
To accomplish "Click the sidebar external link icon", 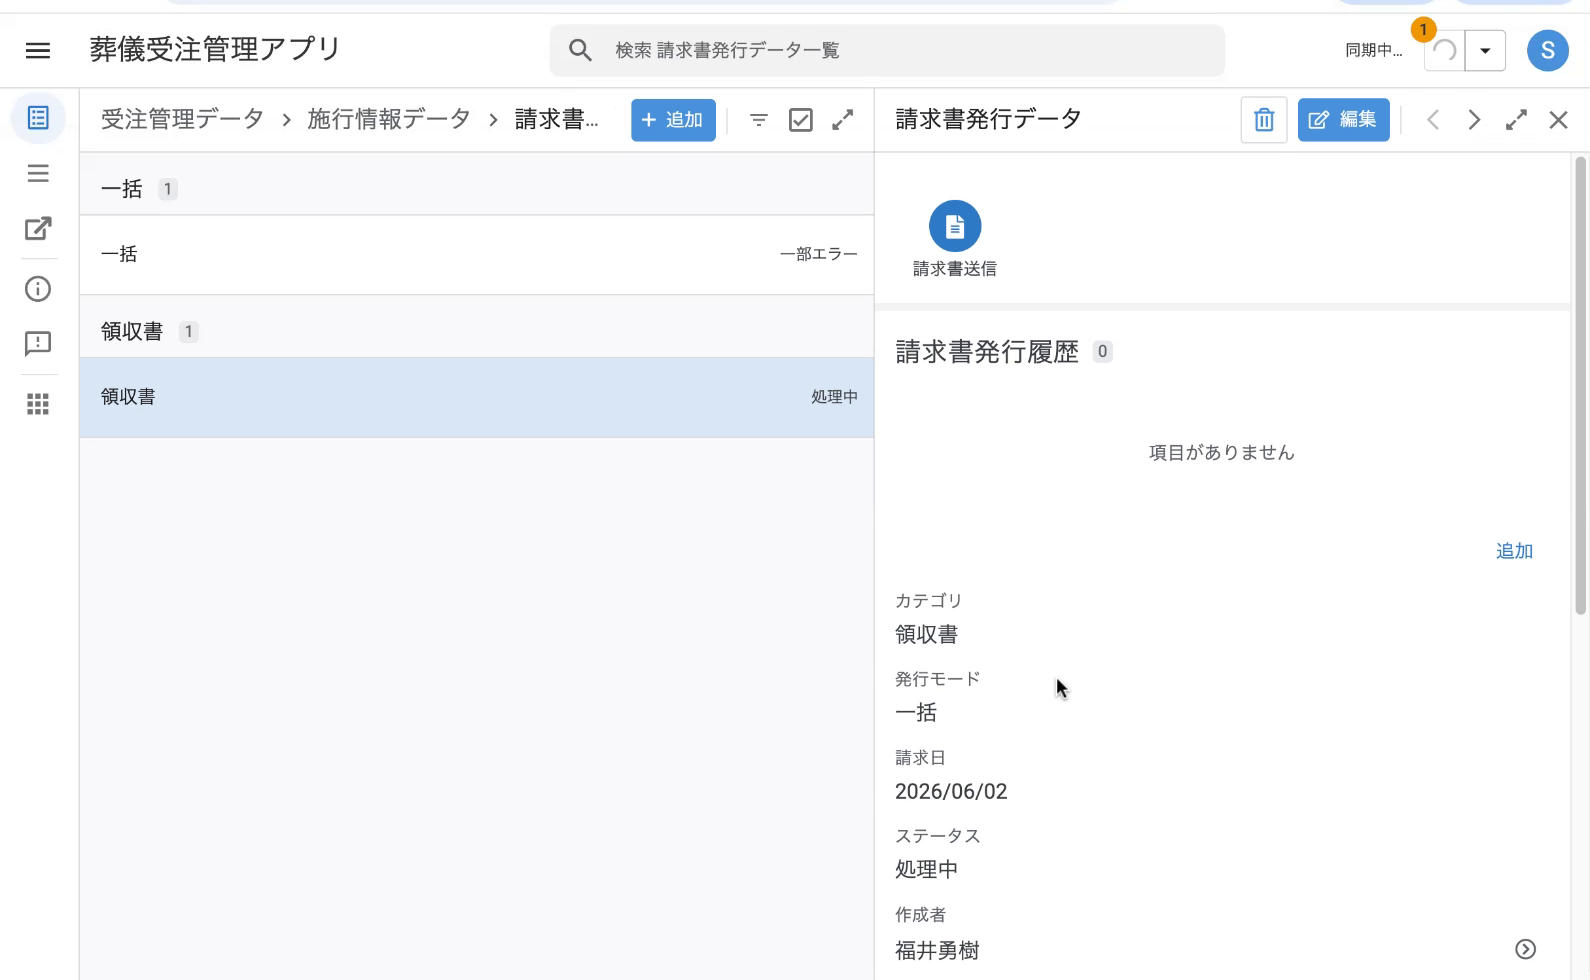I will tap(38, 229).
